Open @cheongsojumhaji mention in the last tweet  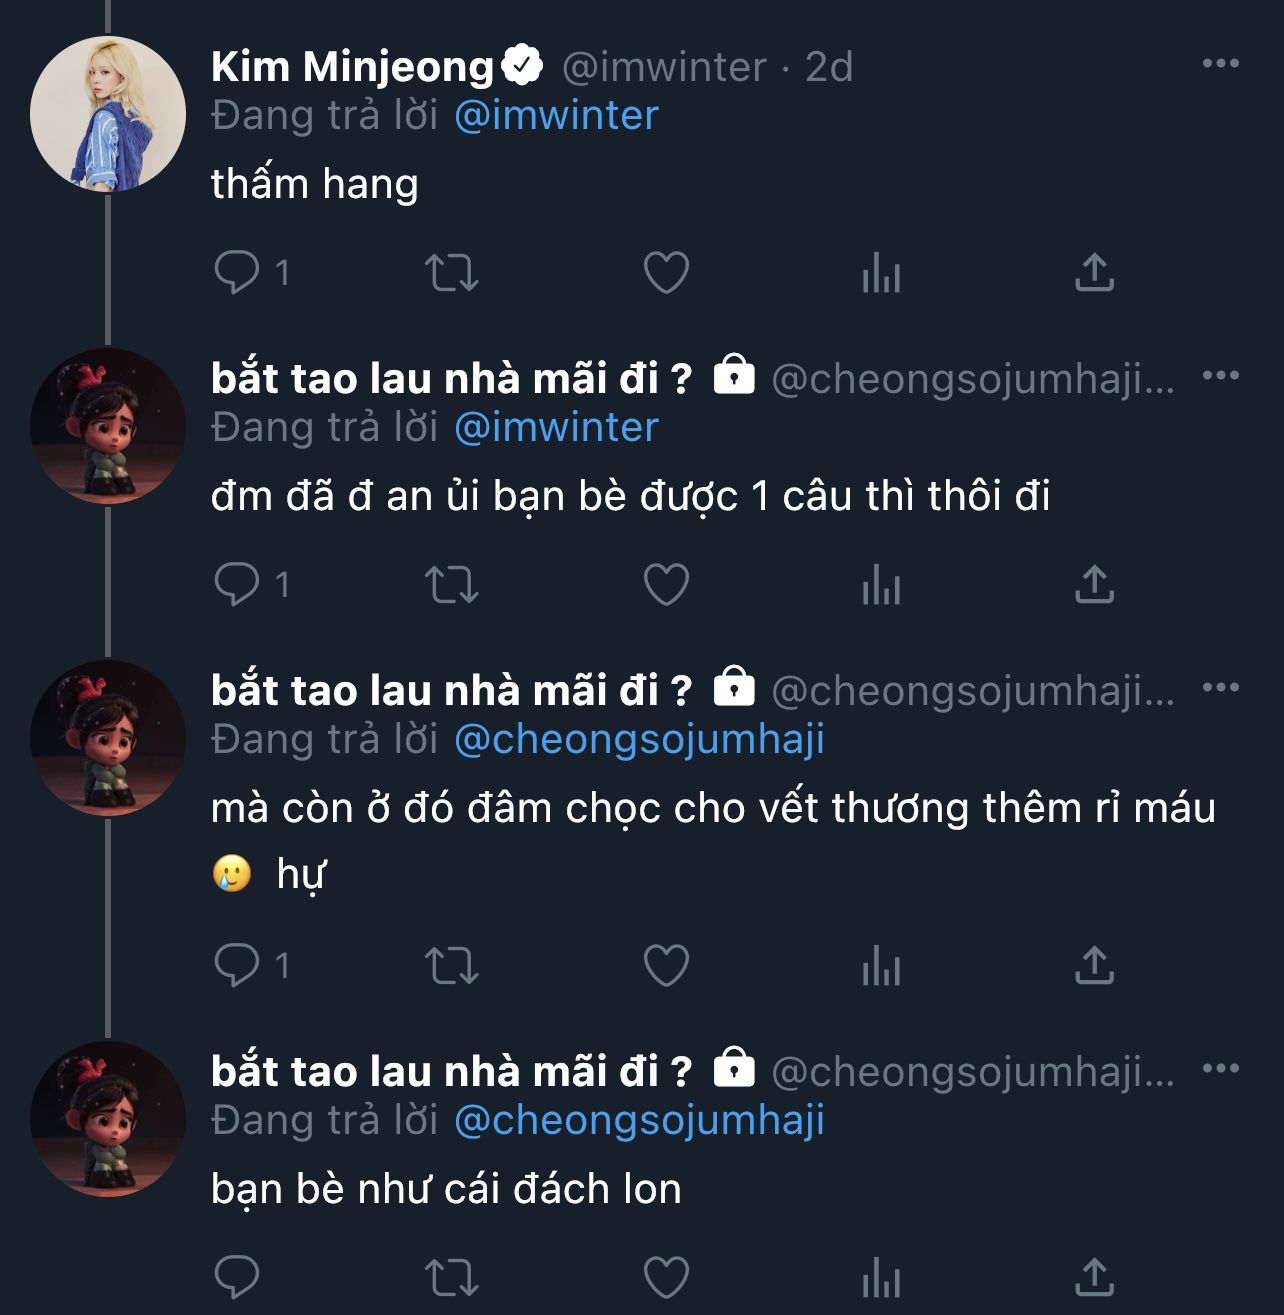[639, 1120]
